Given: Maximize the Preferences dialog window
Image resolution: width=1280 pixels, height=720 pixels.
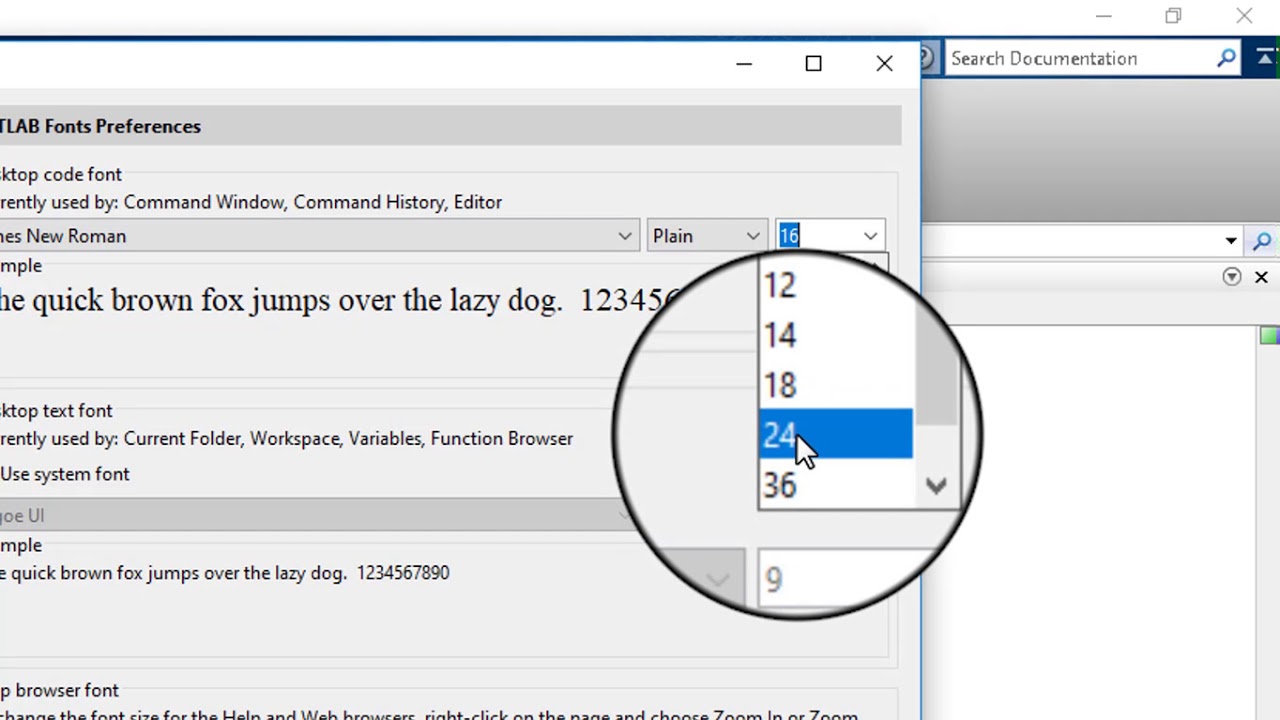Looking at the screenshot, I should (x=814, y=64).
